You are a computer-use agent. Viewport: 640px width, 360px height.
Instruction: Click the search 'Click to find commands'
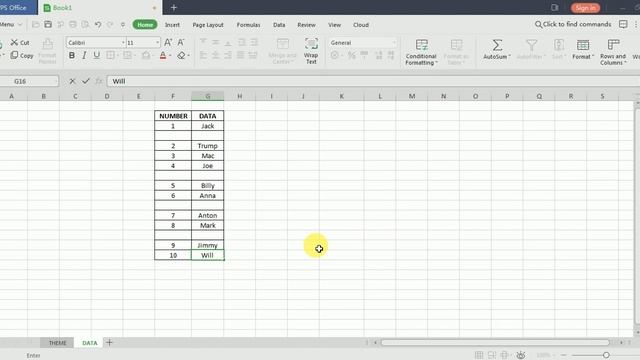click(573, 24)
